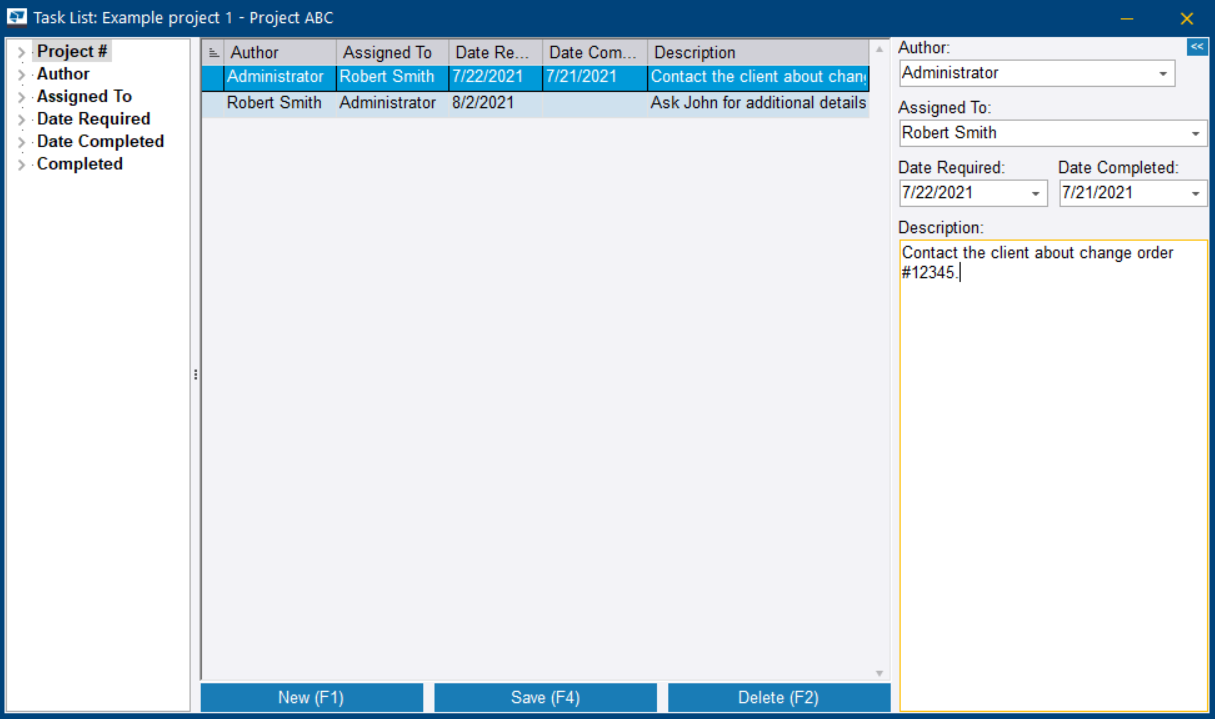The image size is (1215, 719).
Task: Click the sort indicator icon in grid header
Action: 213,52
